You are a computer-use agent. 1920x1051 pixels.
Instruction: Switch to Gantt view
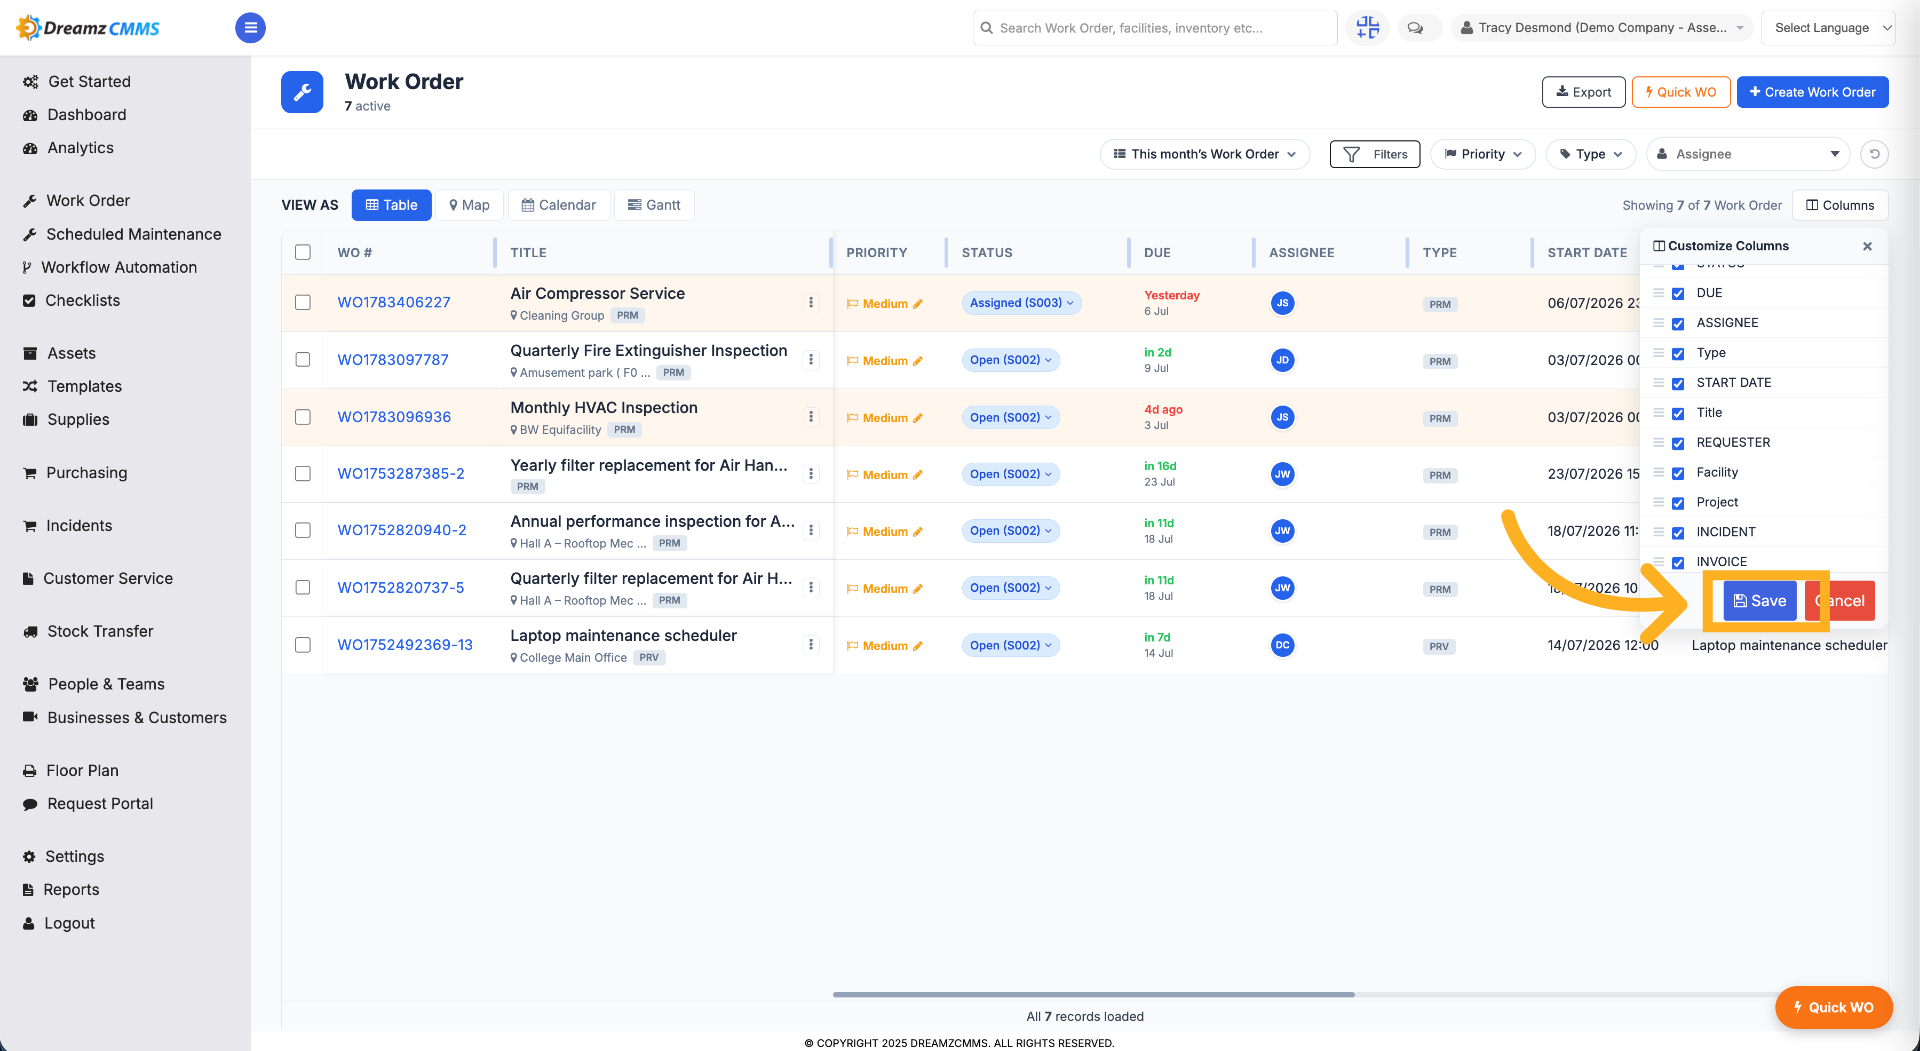click(x=654, y=205)
